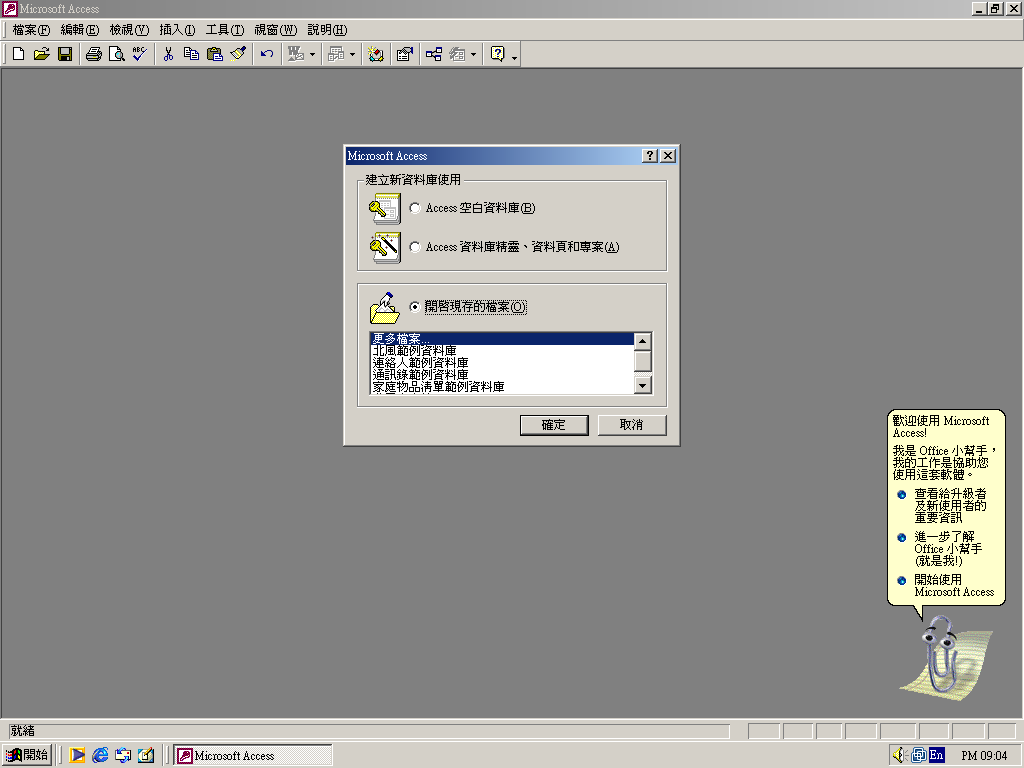Click the ABC spelling check icon
Image resolution: width=1024 pixels, height=768 pixels.
(140, 54)
